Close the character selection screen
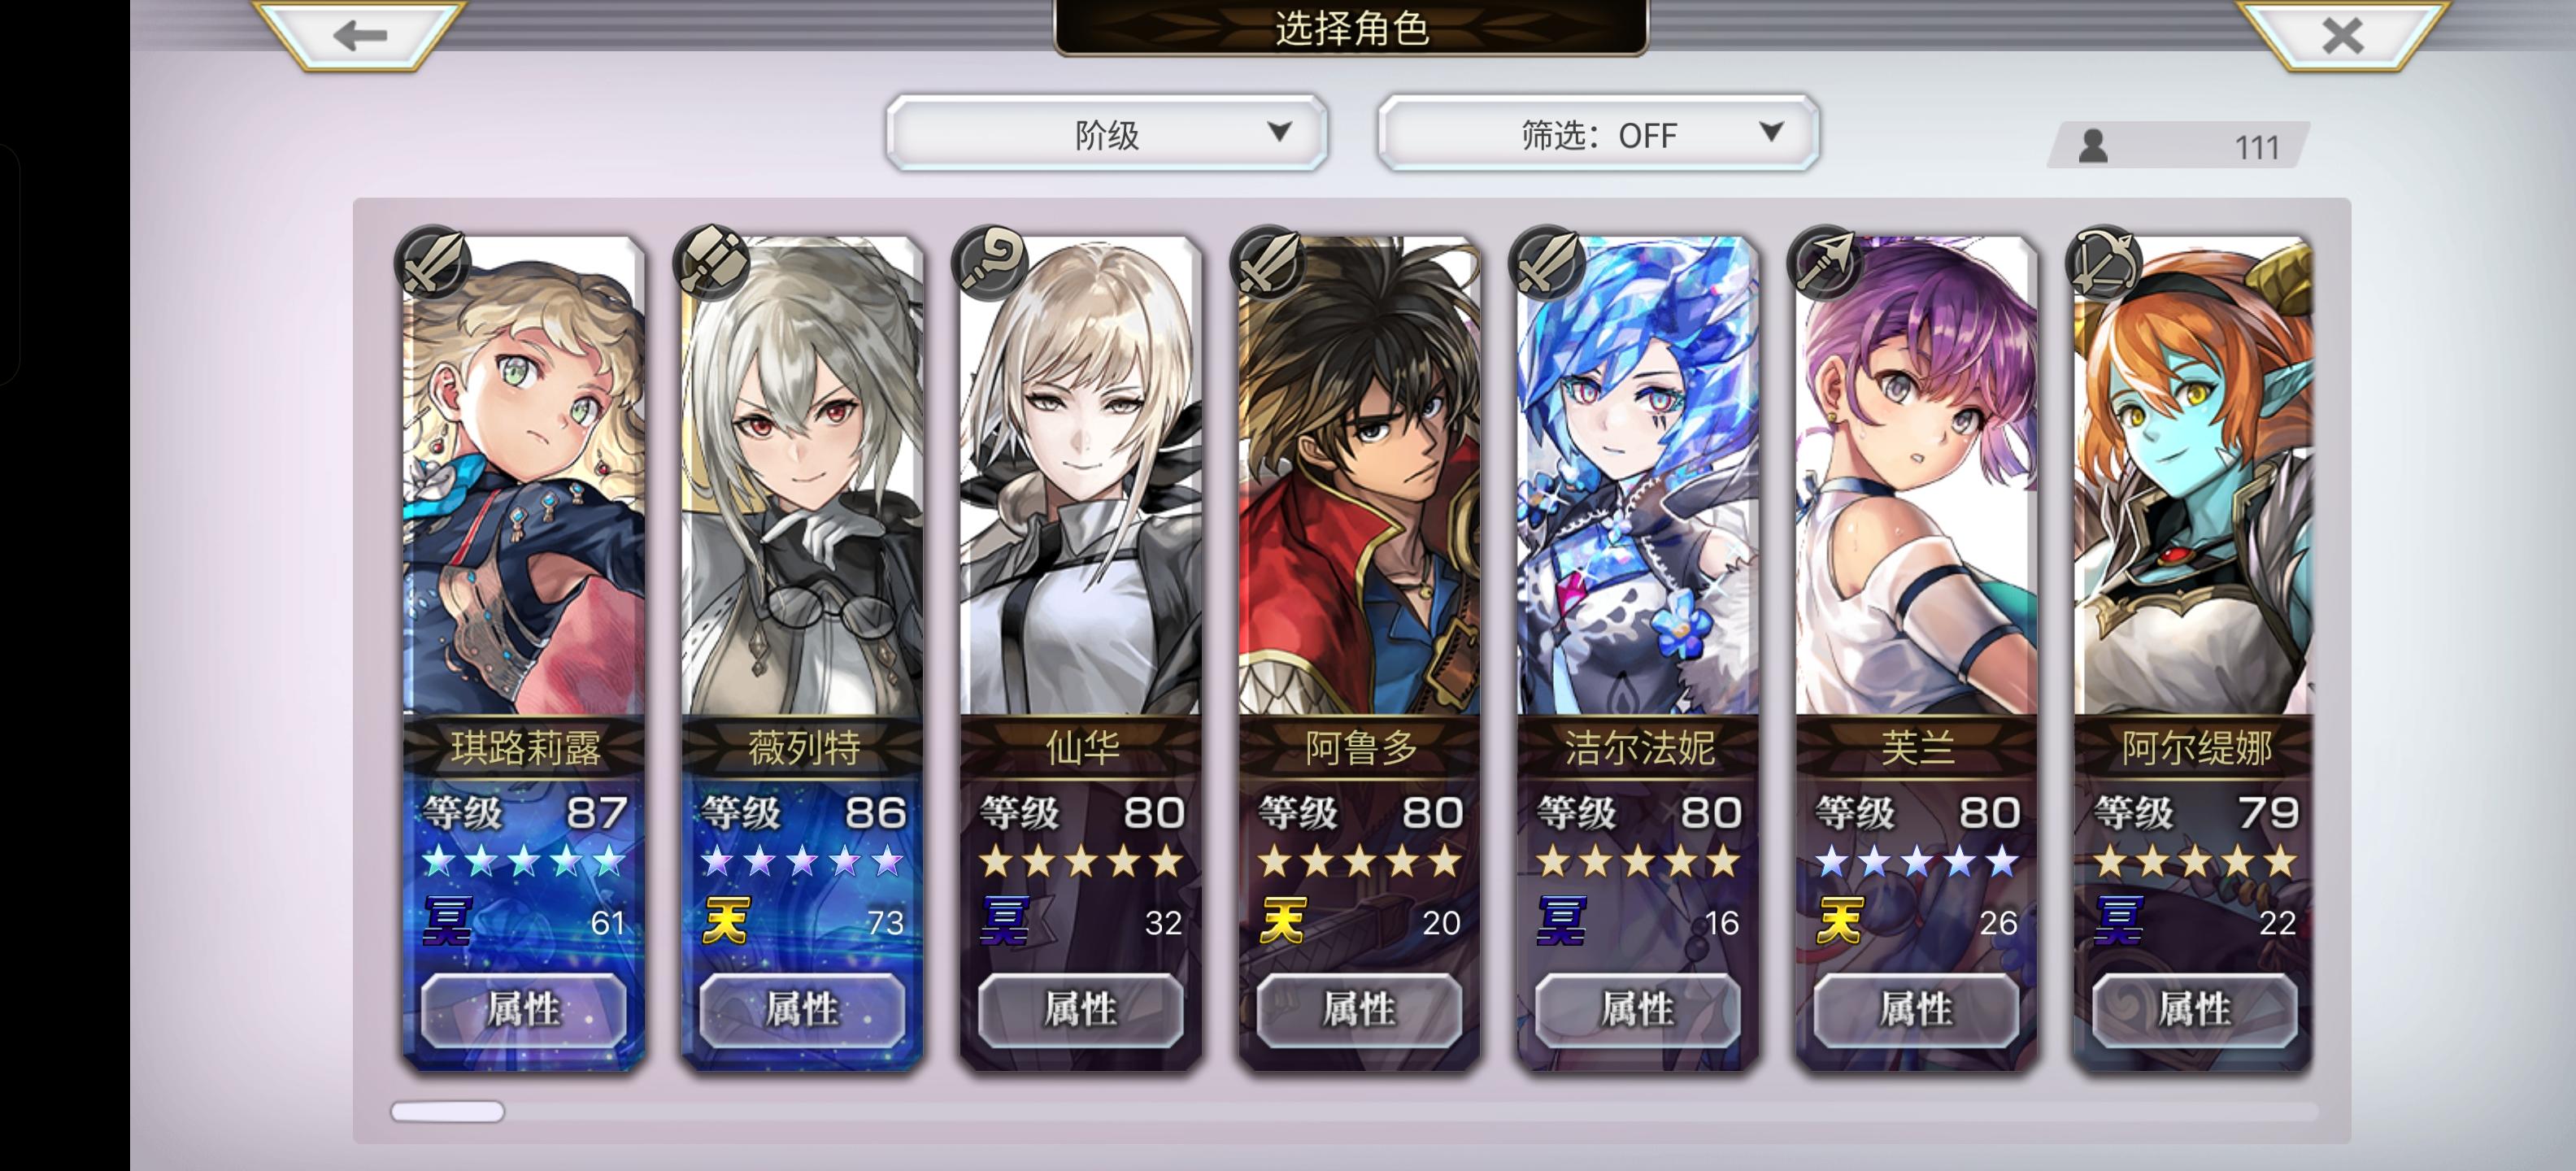 (x=2343, y=35)
